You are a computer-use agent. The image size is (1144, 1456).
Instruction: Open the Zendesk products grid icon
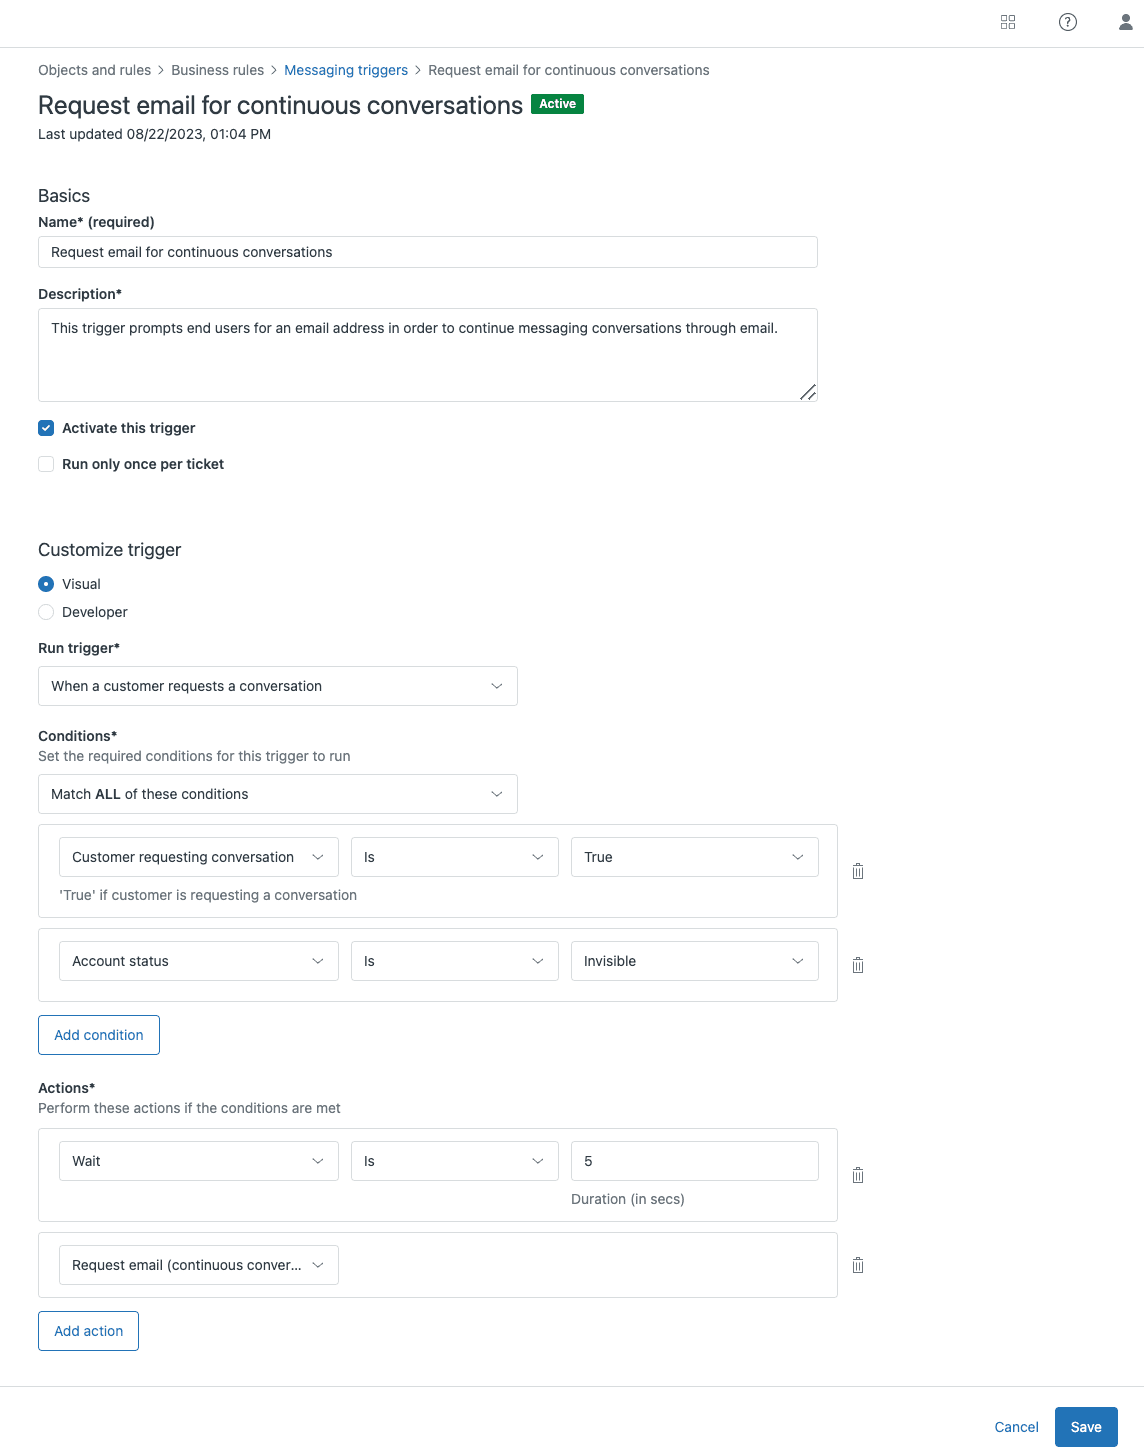pyautogui.click(x=1007, y=22)
